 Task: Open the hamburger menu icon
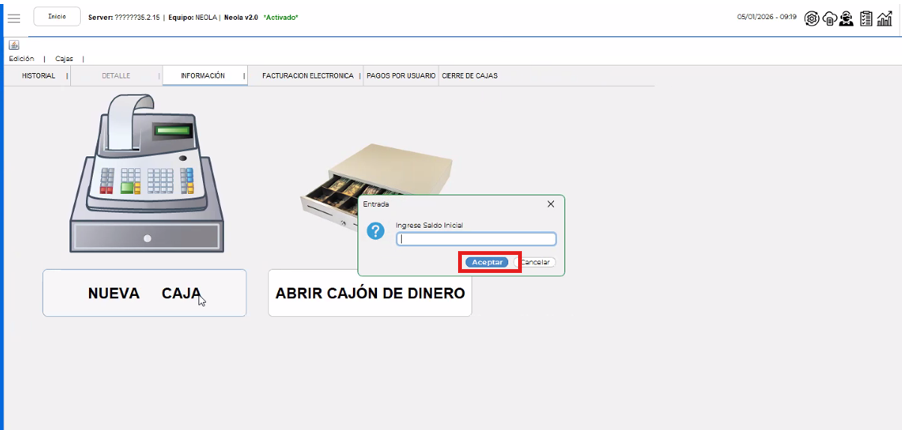(x=14, y=18)
